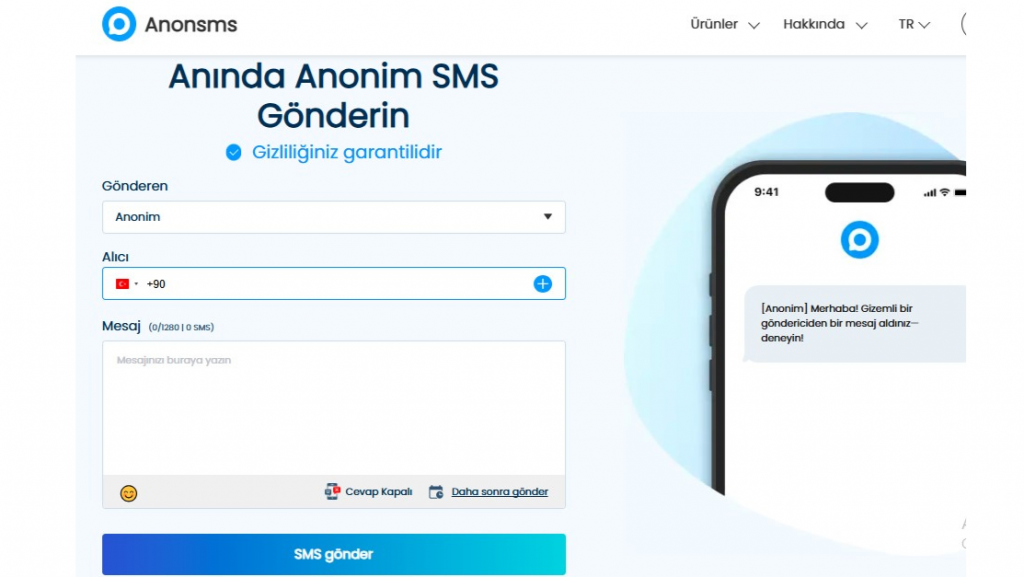Expand the country code selector arrow
Viewport: 1024px width, 577px height.
pyautogui.click(x=136, y=284)
